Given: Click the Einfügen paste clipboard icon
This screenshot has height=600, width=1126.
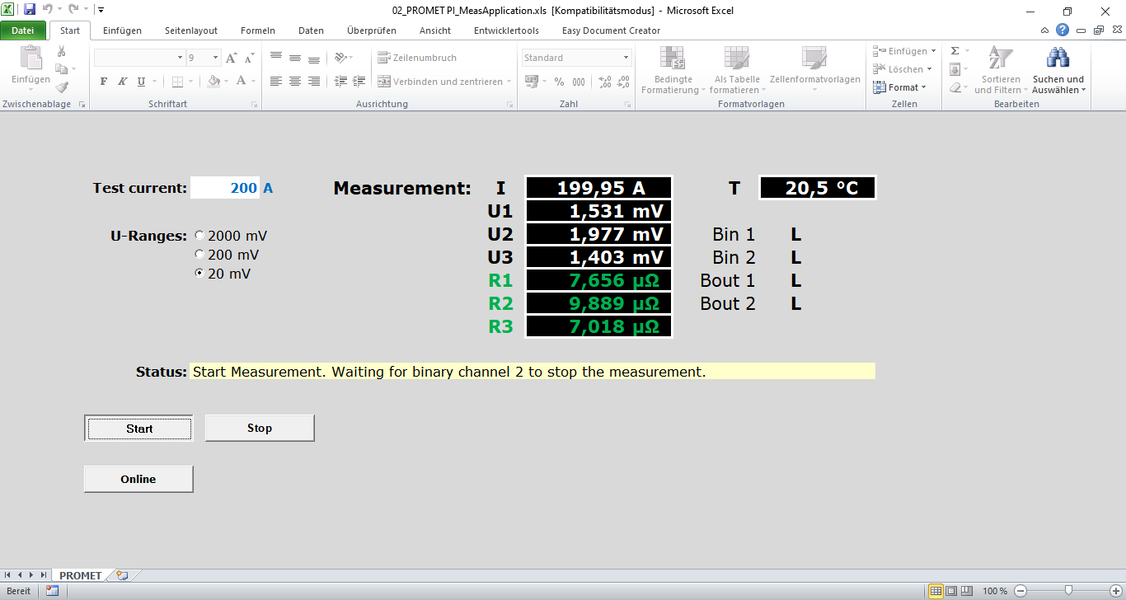Looking at the screenshot, I should [31, 58].
